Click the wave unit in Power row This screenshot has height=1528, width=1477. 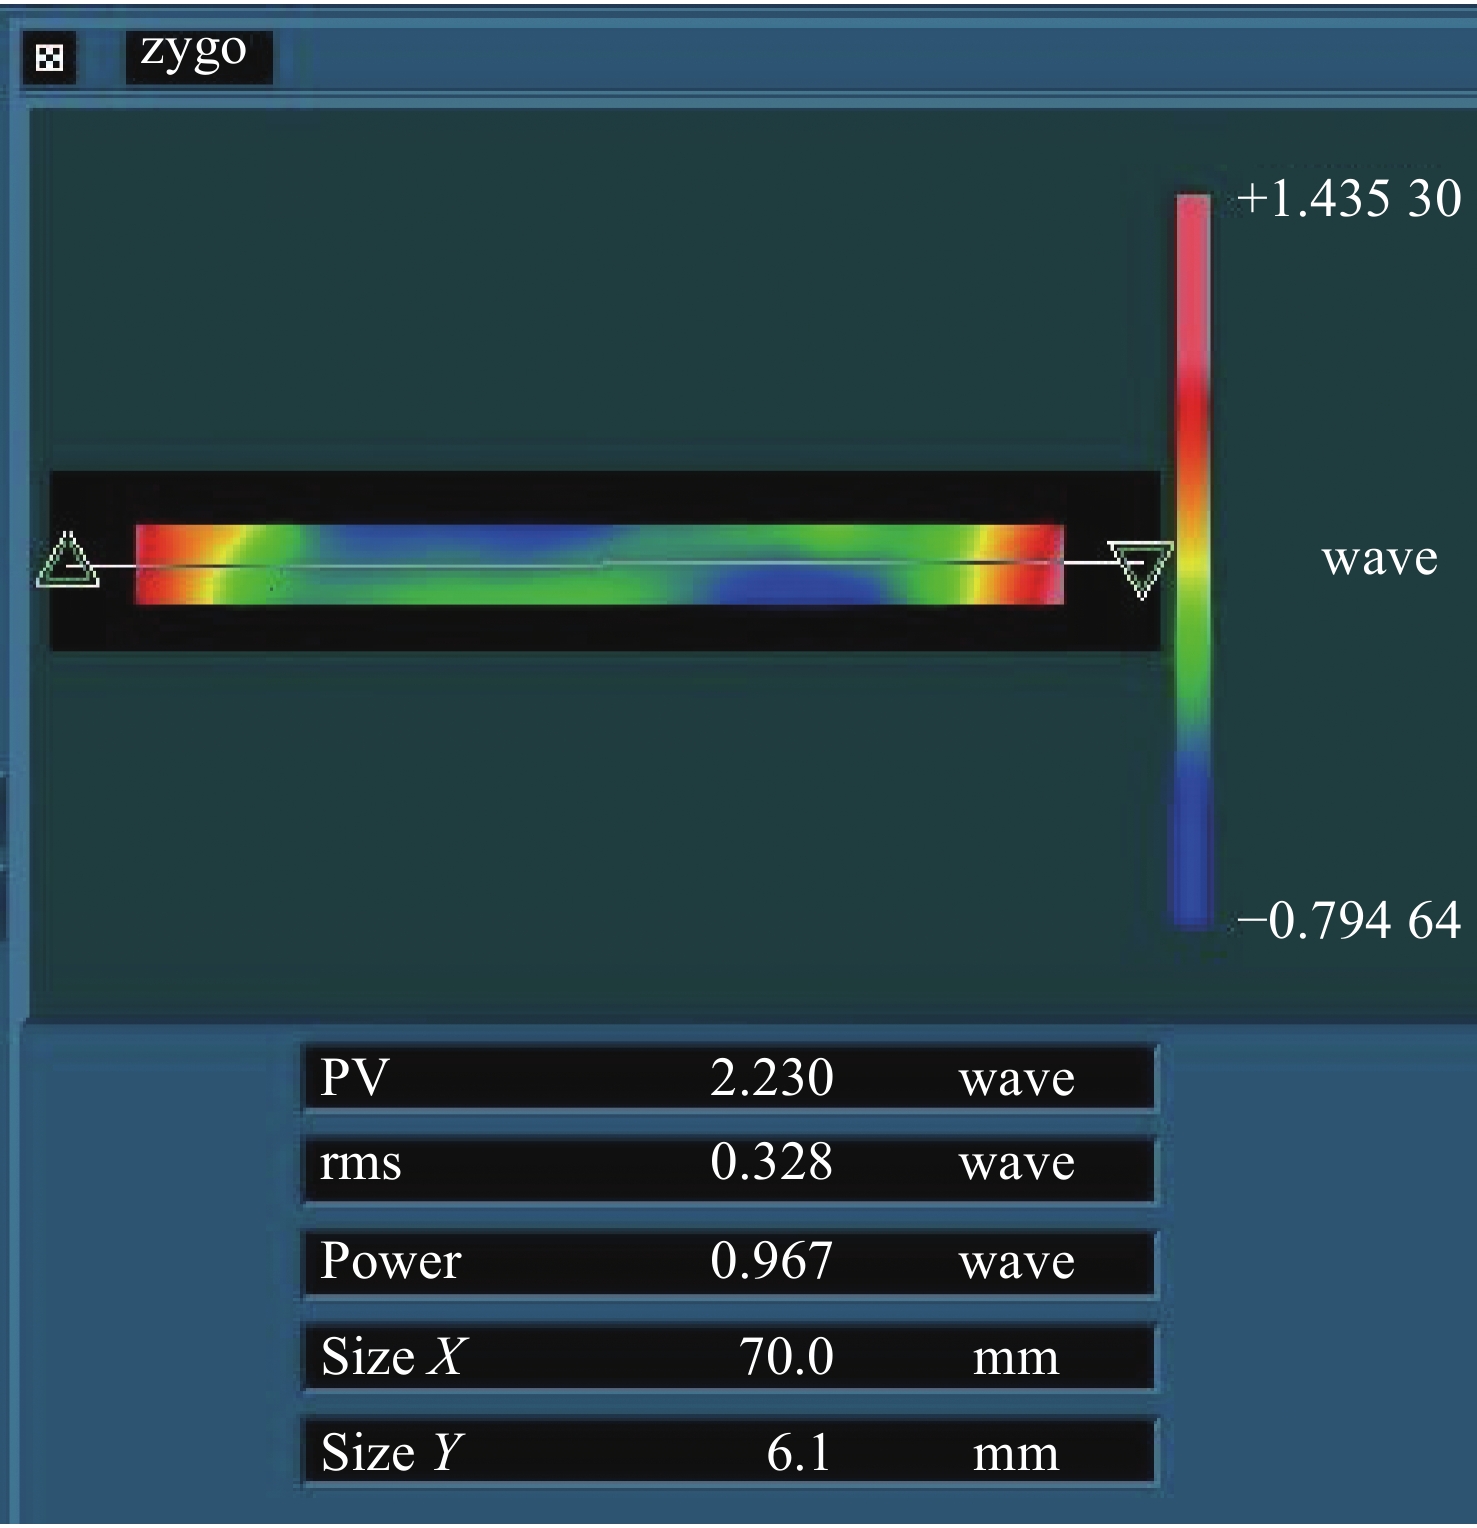tap(1017, 1263)
